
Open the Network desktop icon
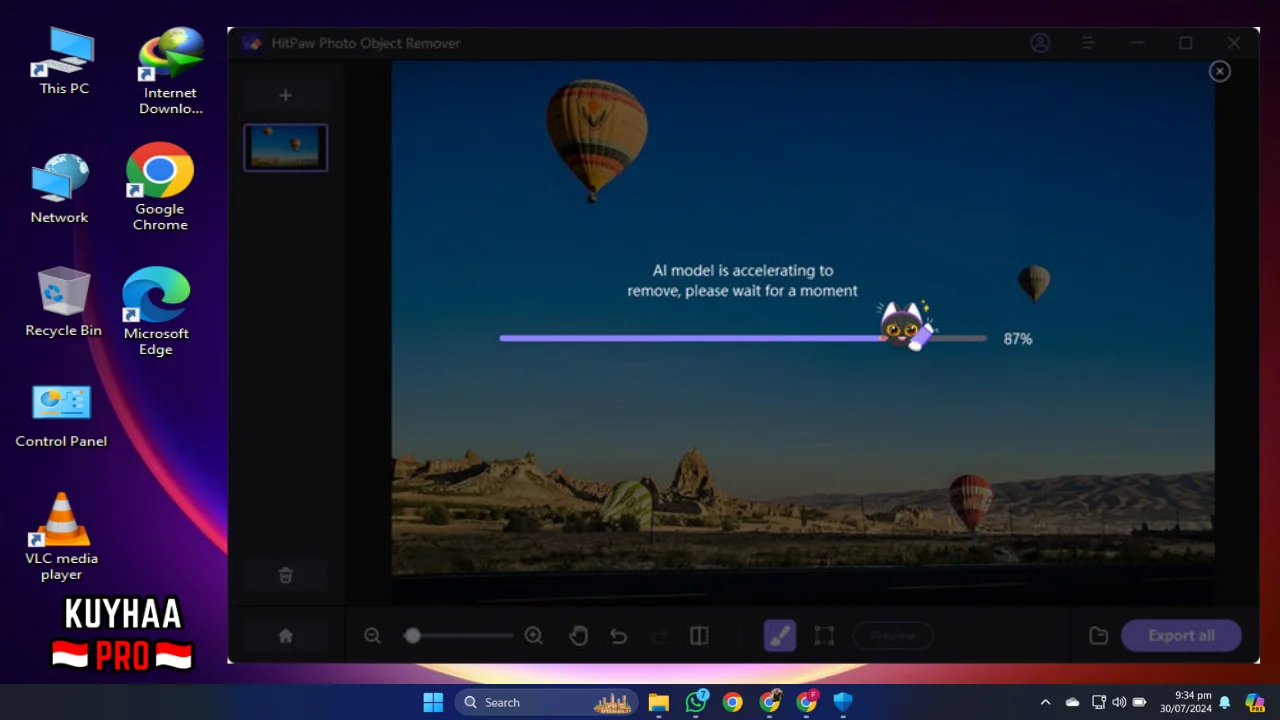point(59,189)
